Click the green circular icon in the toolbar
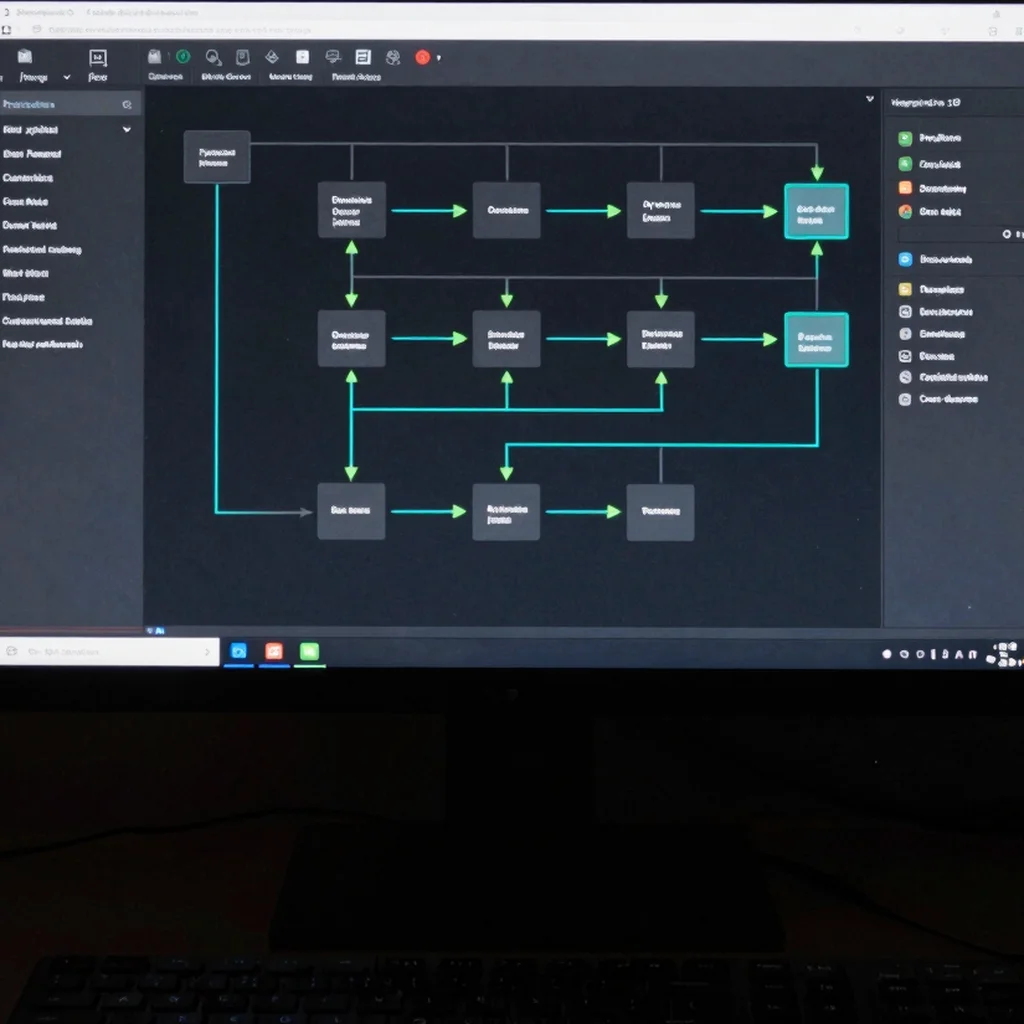 184,57
